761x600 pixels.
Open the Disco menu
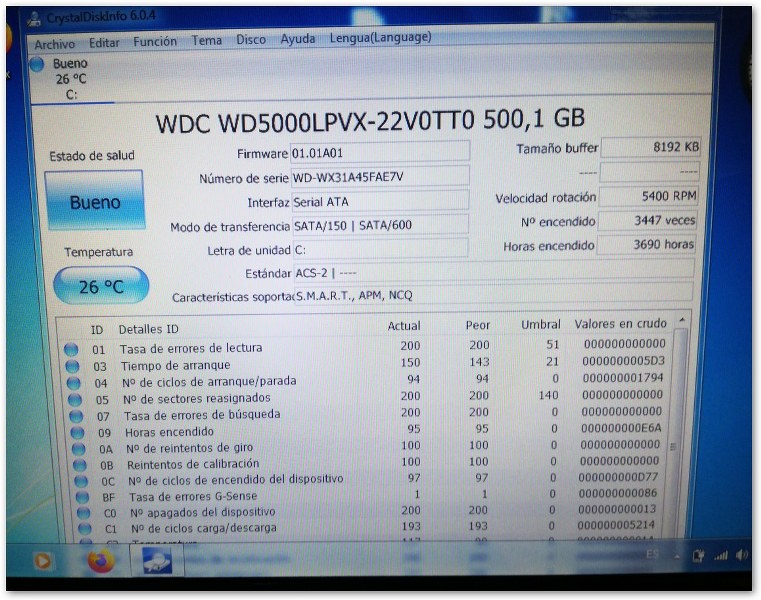[251, 40]
